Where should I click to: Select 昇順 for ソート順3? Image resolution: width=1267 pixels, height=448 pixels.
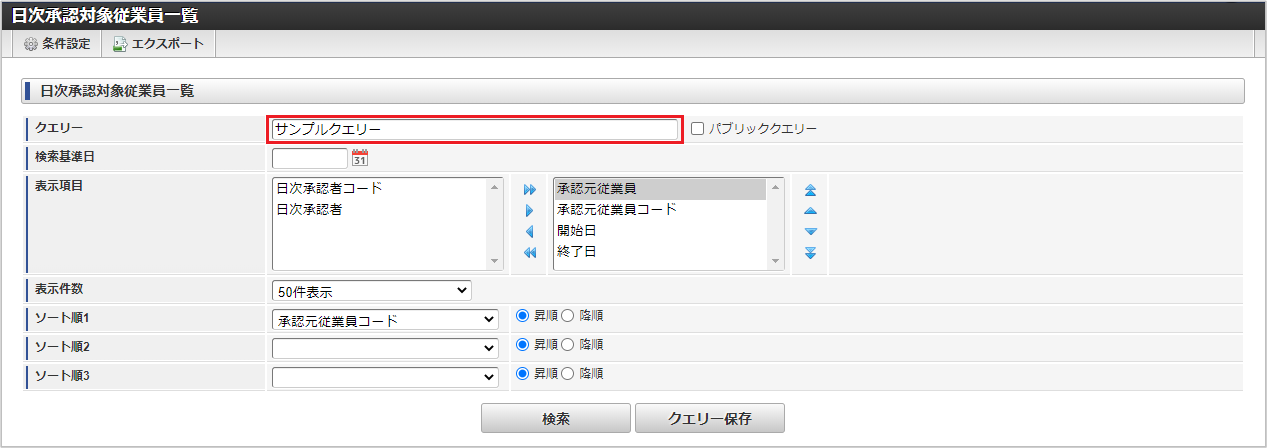pos(522,373)
